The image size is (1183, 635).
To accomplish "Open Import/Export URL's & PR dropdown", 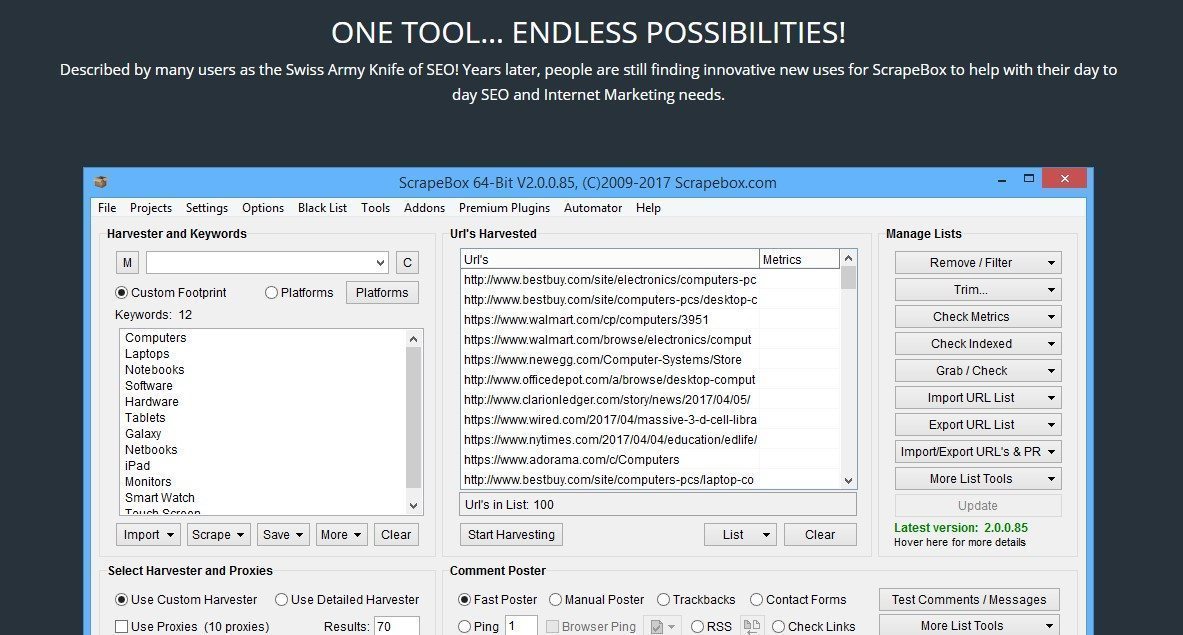I will click(978, 452).
